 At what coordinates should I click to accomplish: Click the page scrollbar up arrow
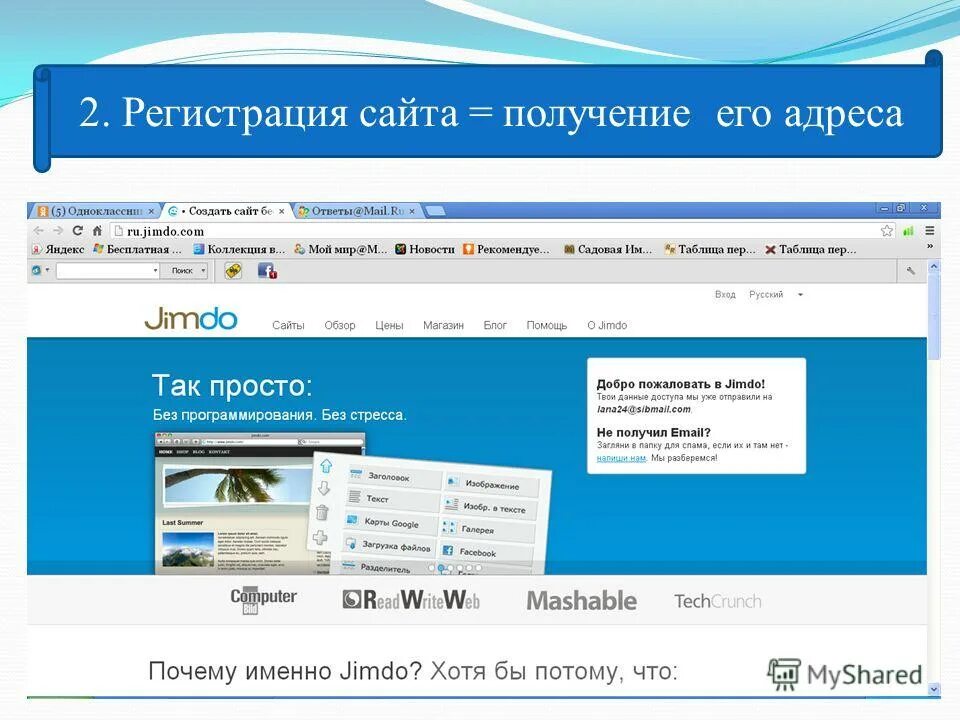point(934,266)
